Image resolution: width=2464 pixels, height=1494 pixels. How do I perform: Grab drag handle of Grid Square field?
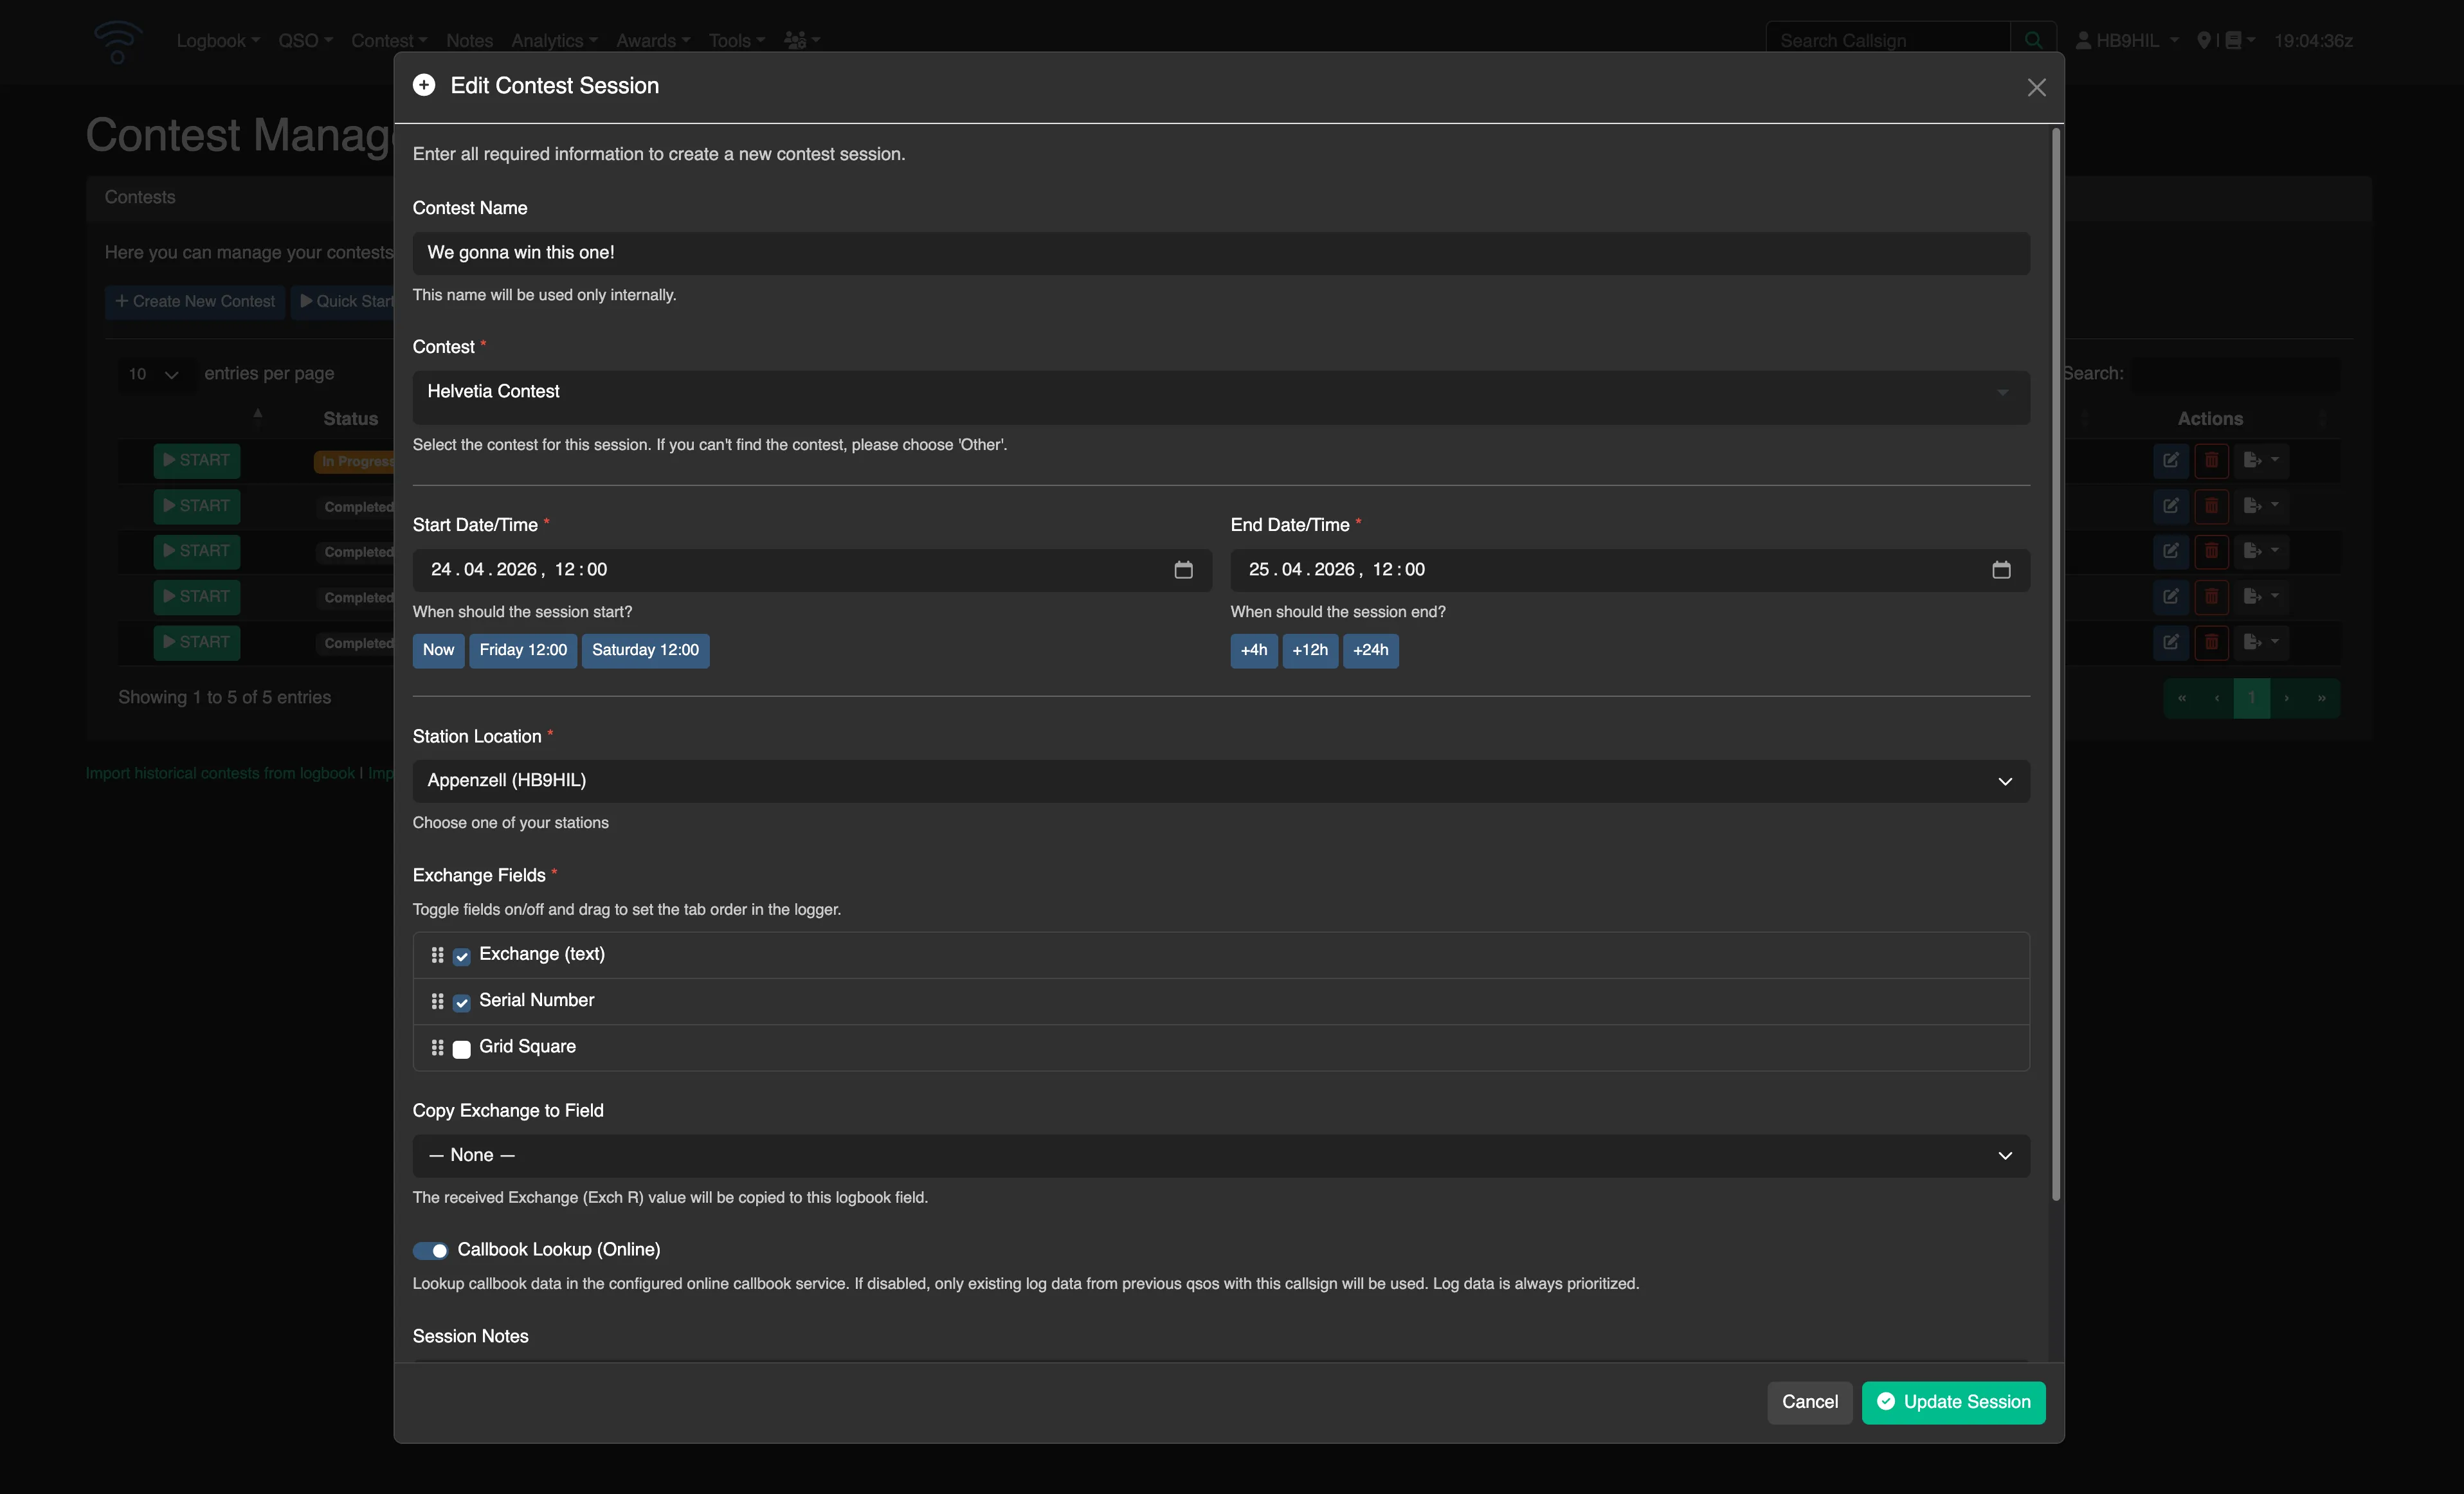[437, 1047]
